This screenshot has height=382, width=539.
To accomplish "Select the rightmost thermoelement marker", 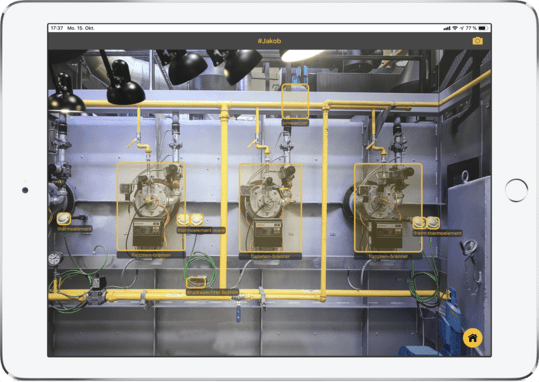I will [x=433, y=223].
